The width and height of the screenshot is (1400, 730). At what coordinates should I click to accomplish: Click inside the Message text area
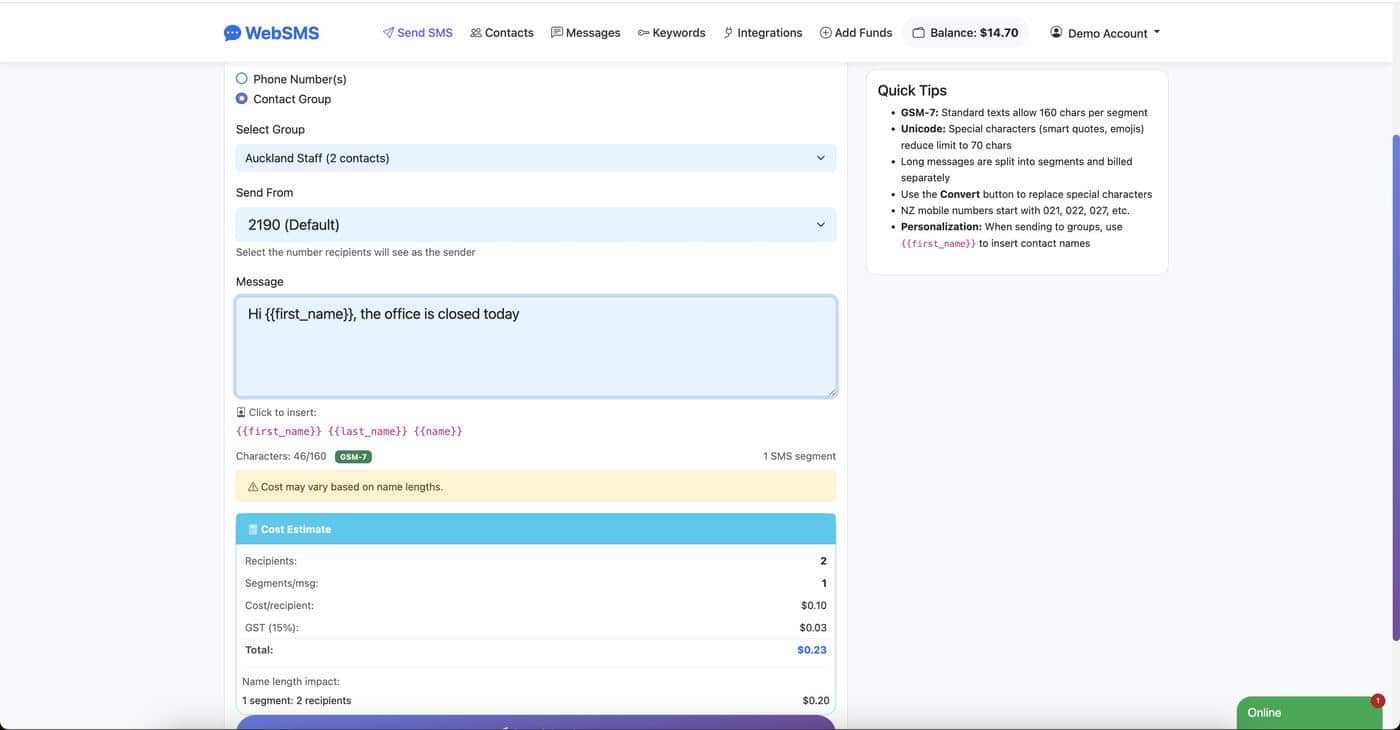(535, 350)
